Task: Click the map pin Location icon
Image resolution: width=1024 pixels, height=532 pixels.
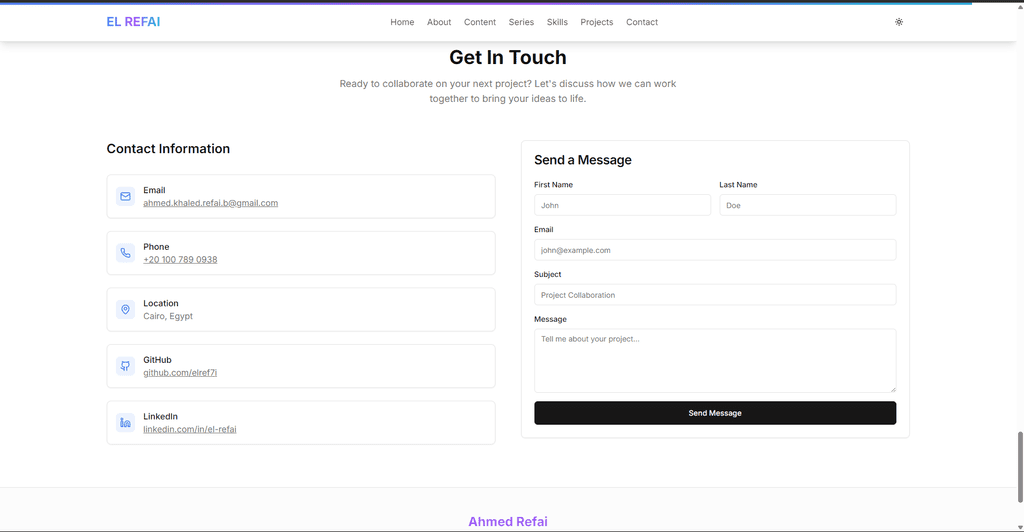Action: pos(125,309)
